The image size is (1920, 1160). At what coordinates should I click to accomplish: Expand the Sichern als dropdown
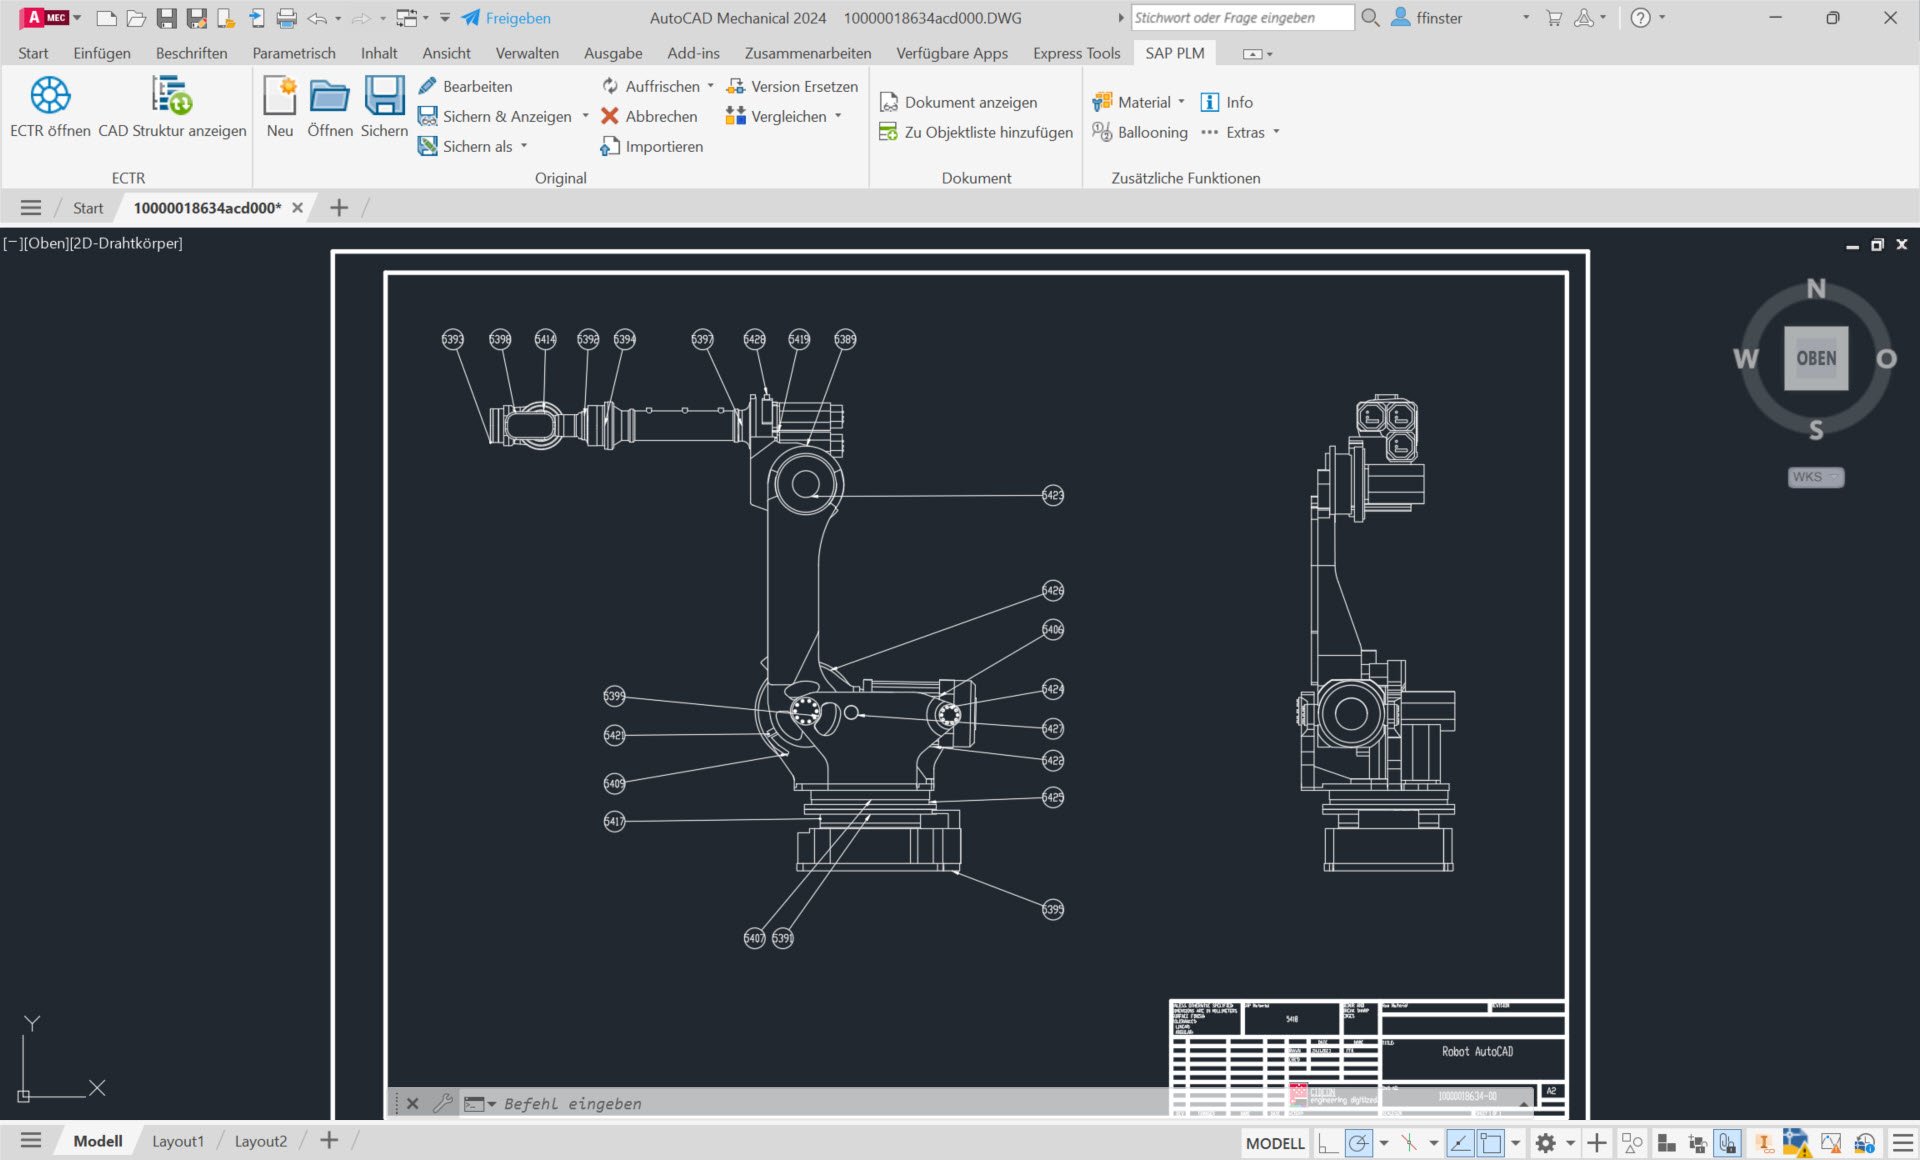pos(524,147)
